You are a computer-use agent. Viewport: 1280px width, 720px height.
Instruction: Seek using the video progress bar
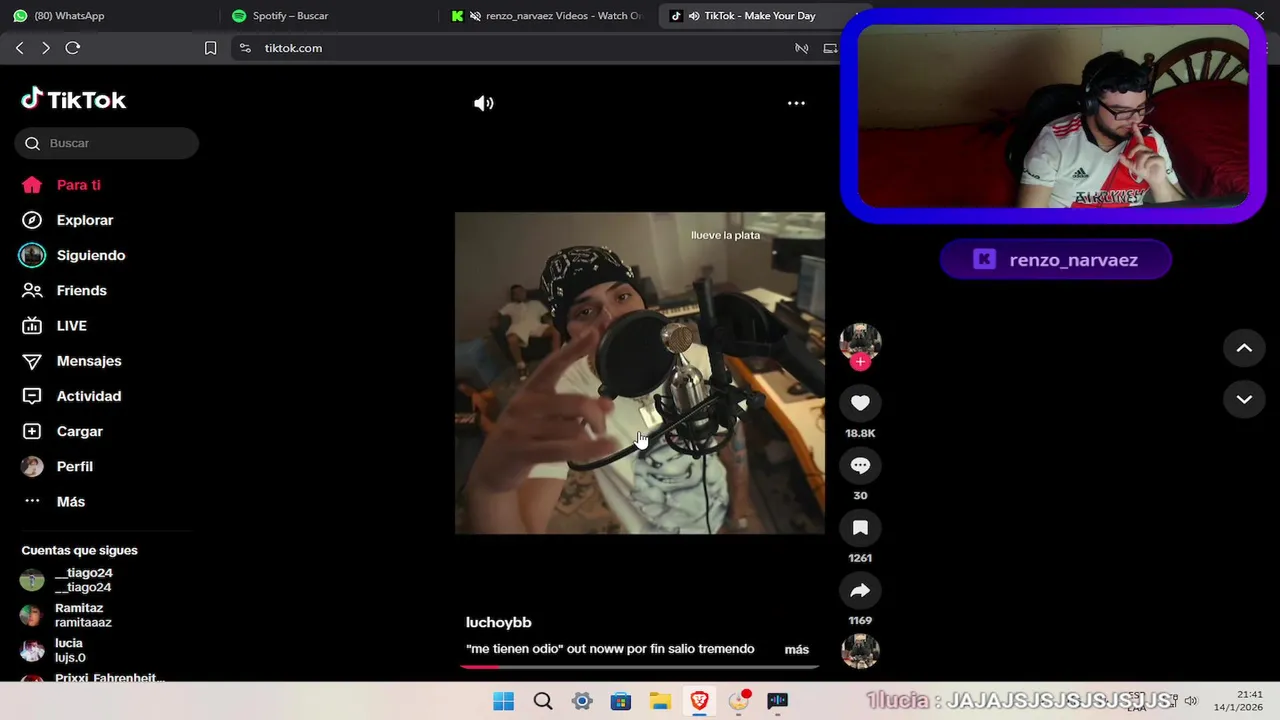point(640,666)
